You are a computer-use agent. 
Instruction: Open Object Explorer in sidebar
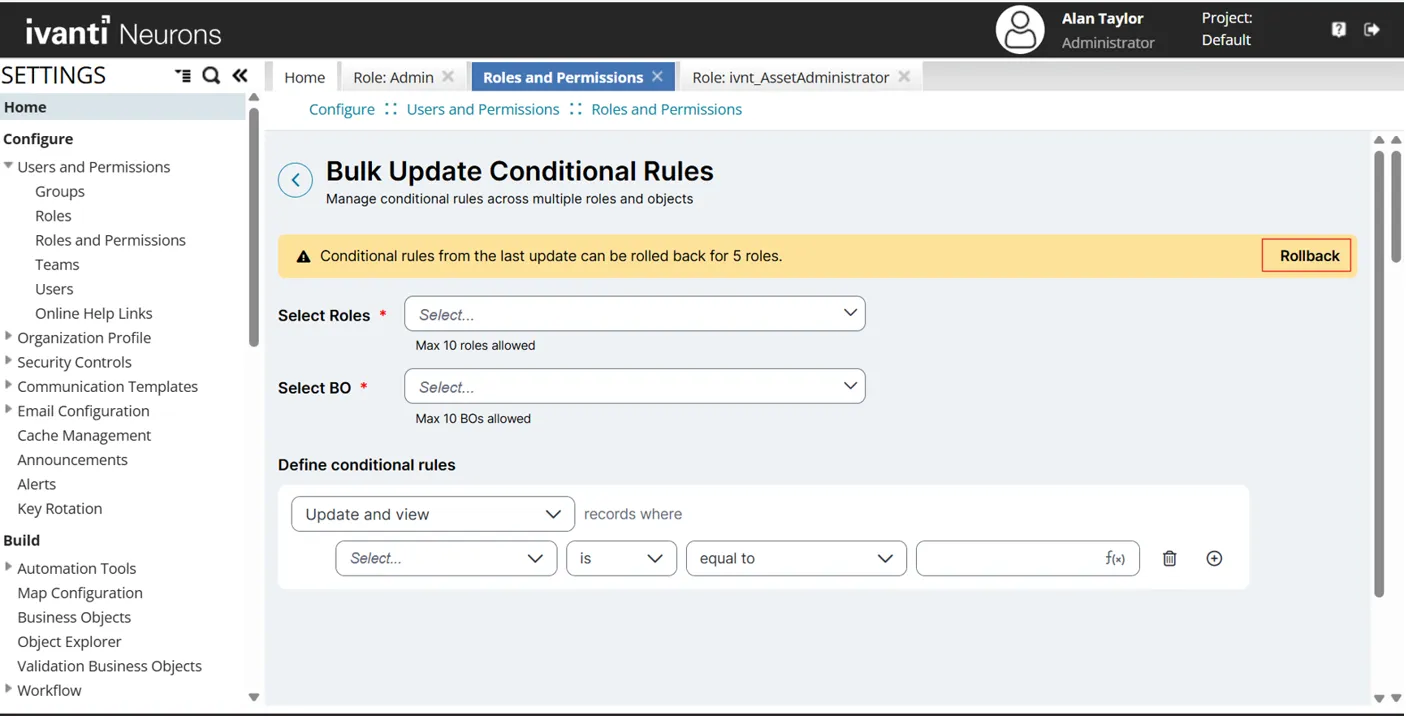click(69, 642)
